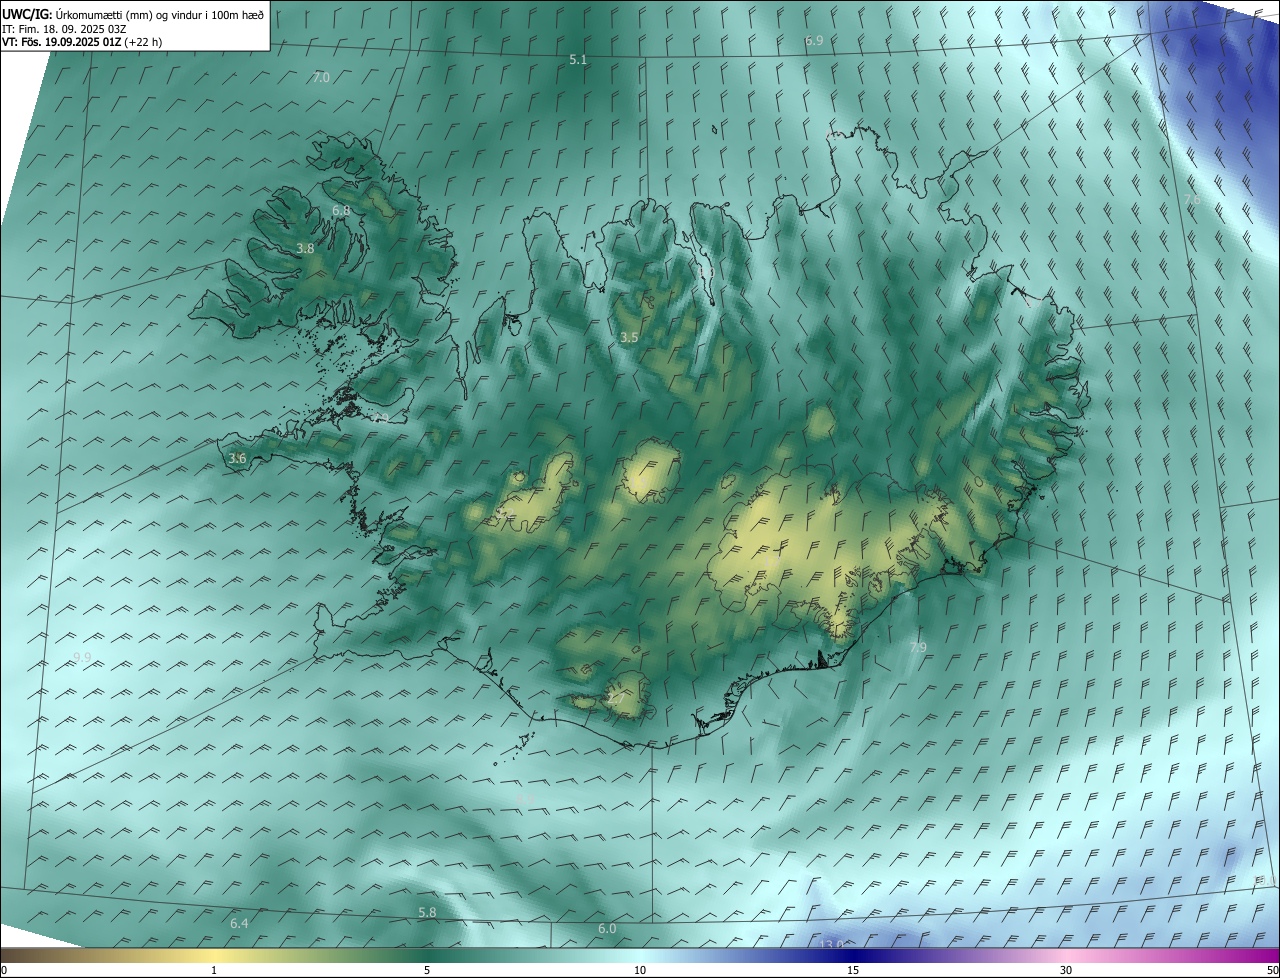Click the 10 tick on the color scale
This screenshot has width=1280, height=978.
[640, 970]
